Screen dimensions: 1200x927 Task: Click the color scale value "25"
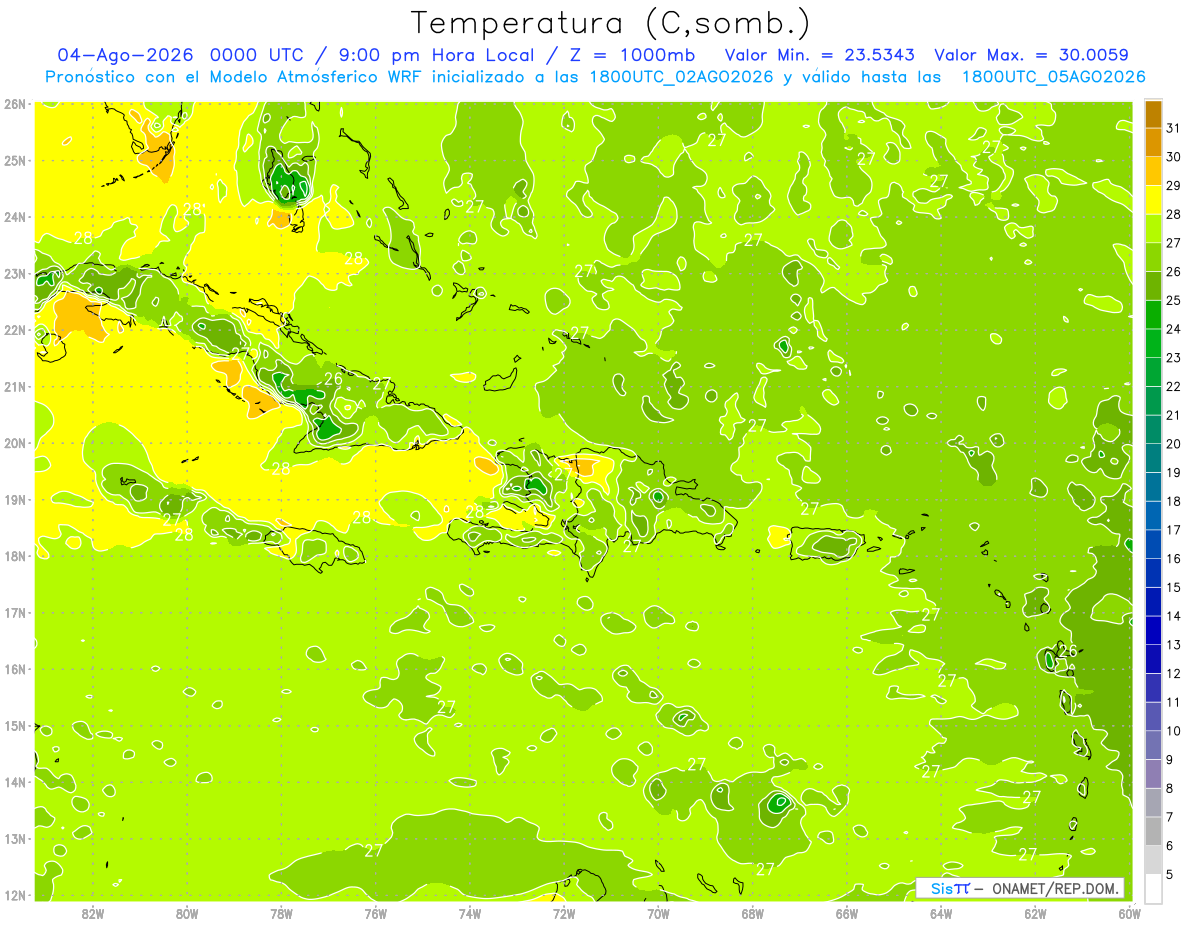[1174, 300]
